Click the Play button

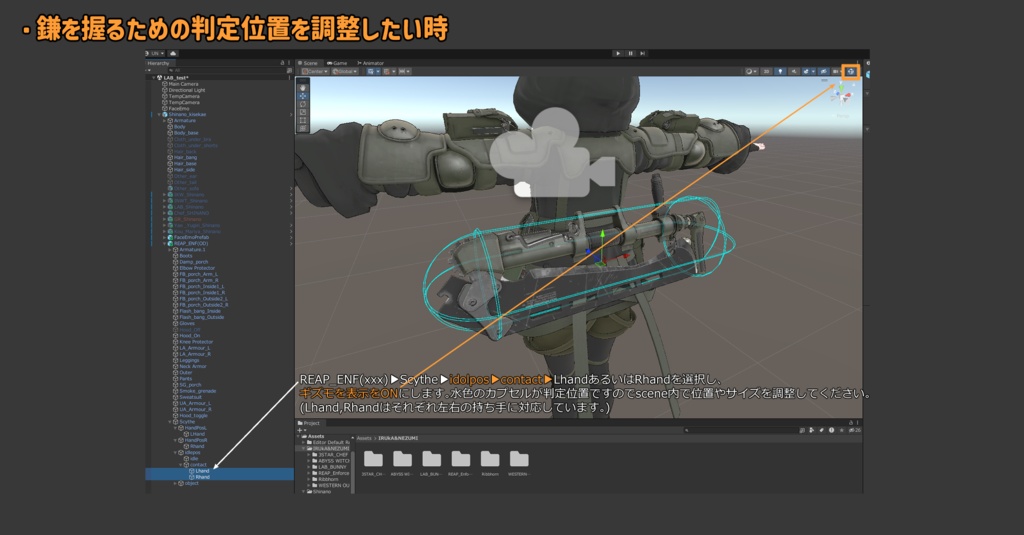coord(618,54)
